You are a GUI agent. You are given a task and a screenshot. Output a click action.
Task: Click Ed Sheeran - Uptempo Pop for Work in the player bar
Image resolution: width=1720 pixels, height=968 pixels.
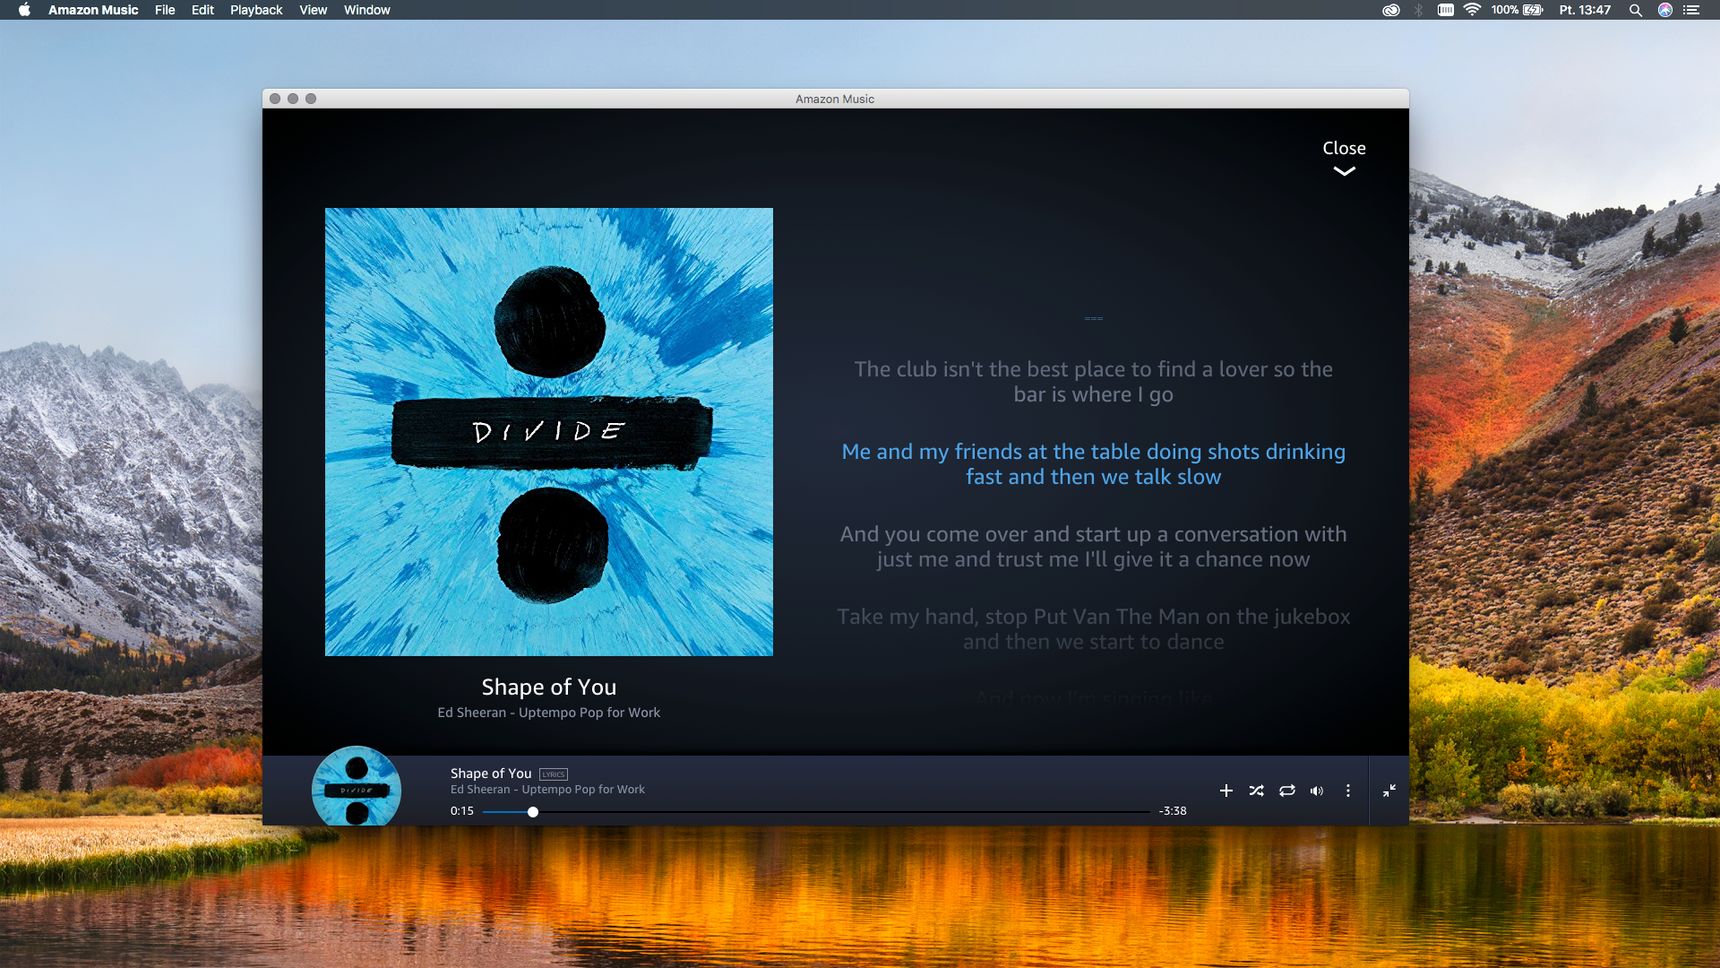[547, 789]
